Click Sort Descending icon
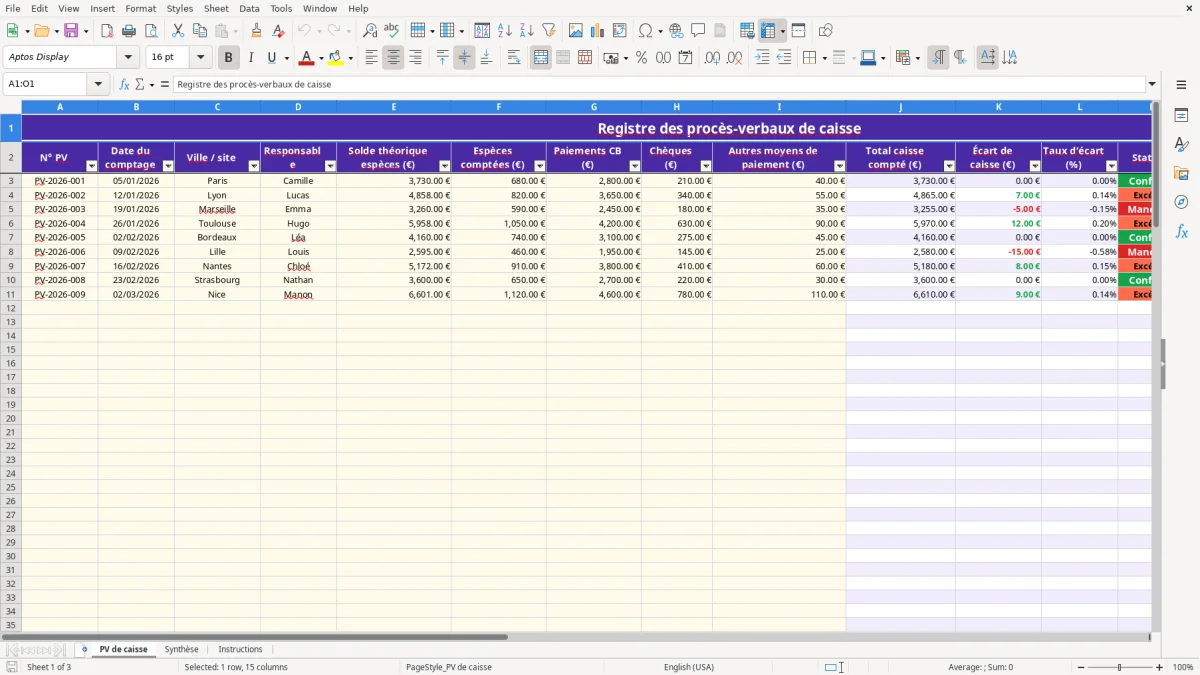 [x=527, y=31]
